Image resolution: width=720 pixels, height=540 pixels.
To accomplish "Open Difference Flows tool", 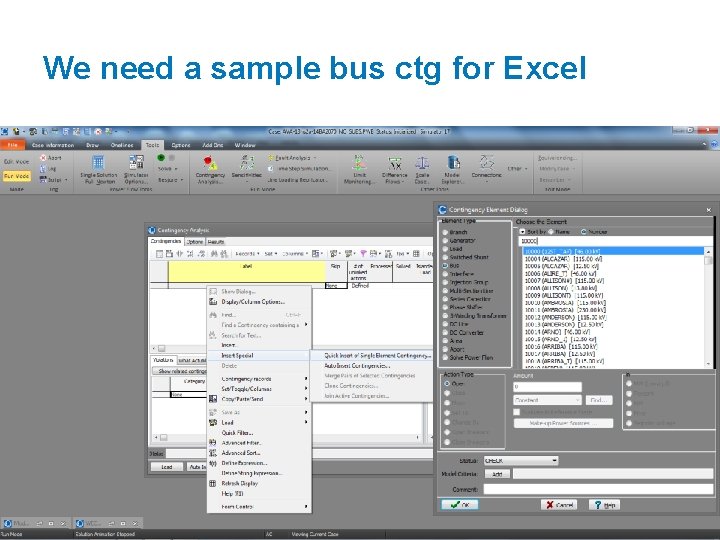I will coord(394,170).
